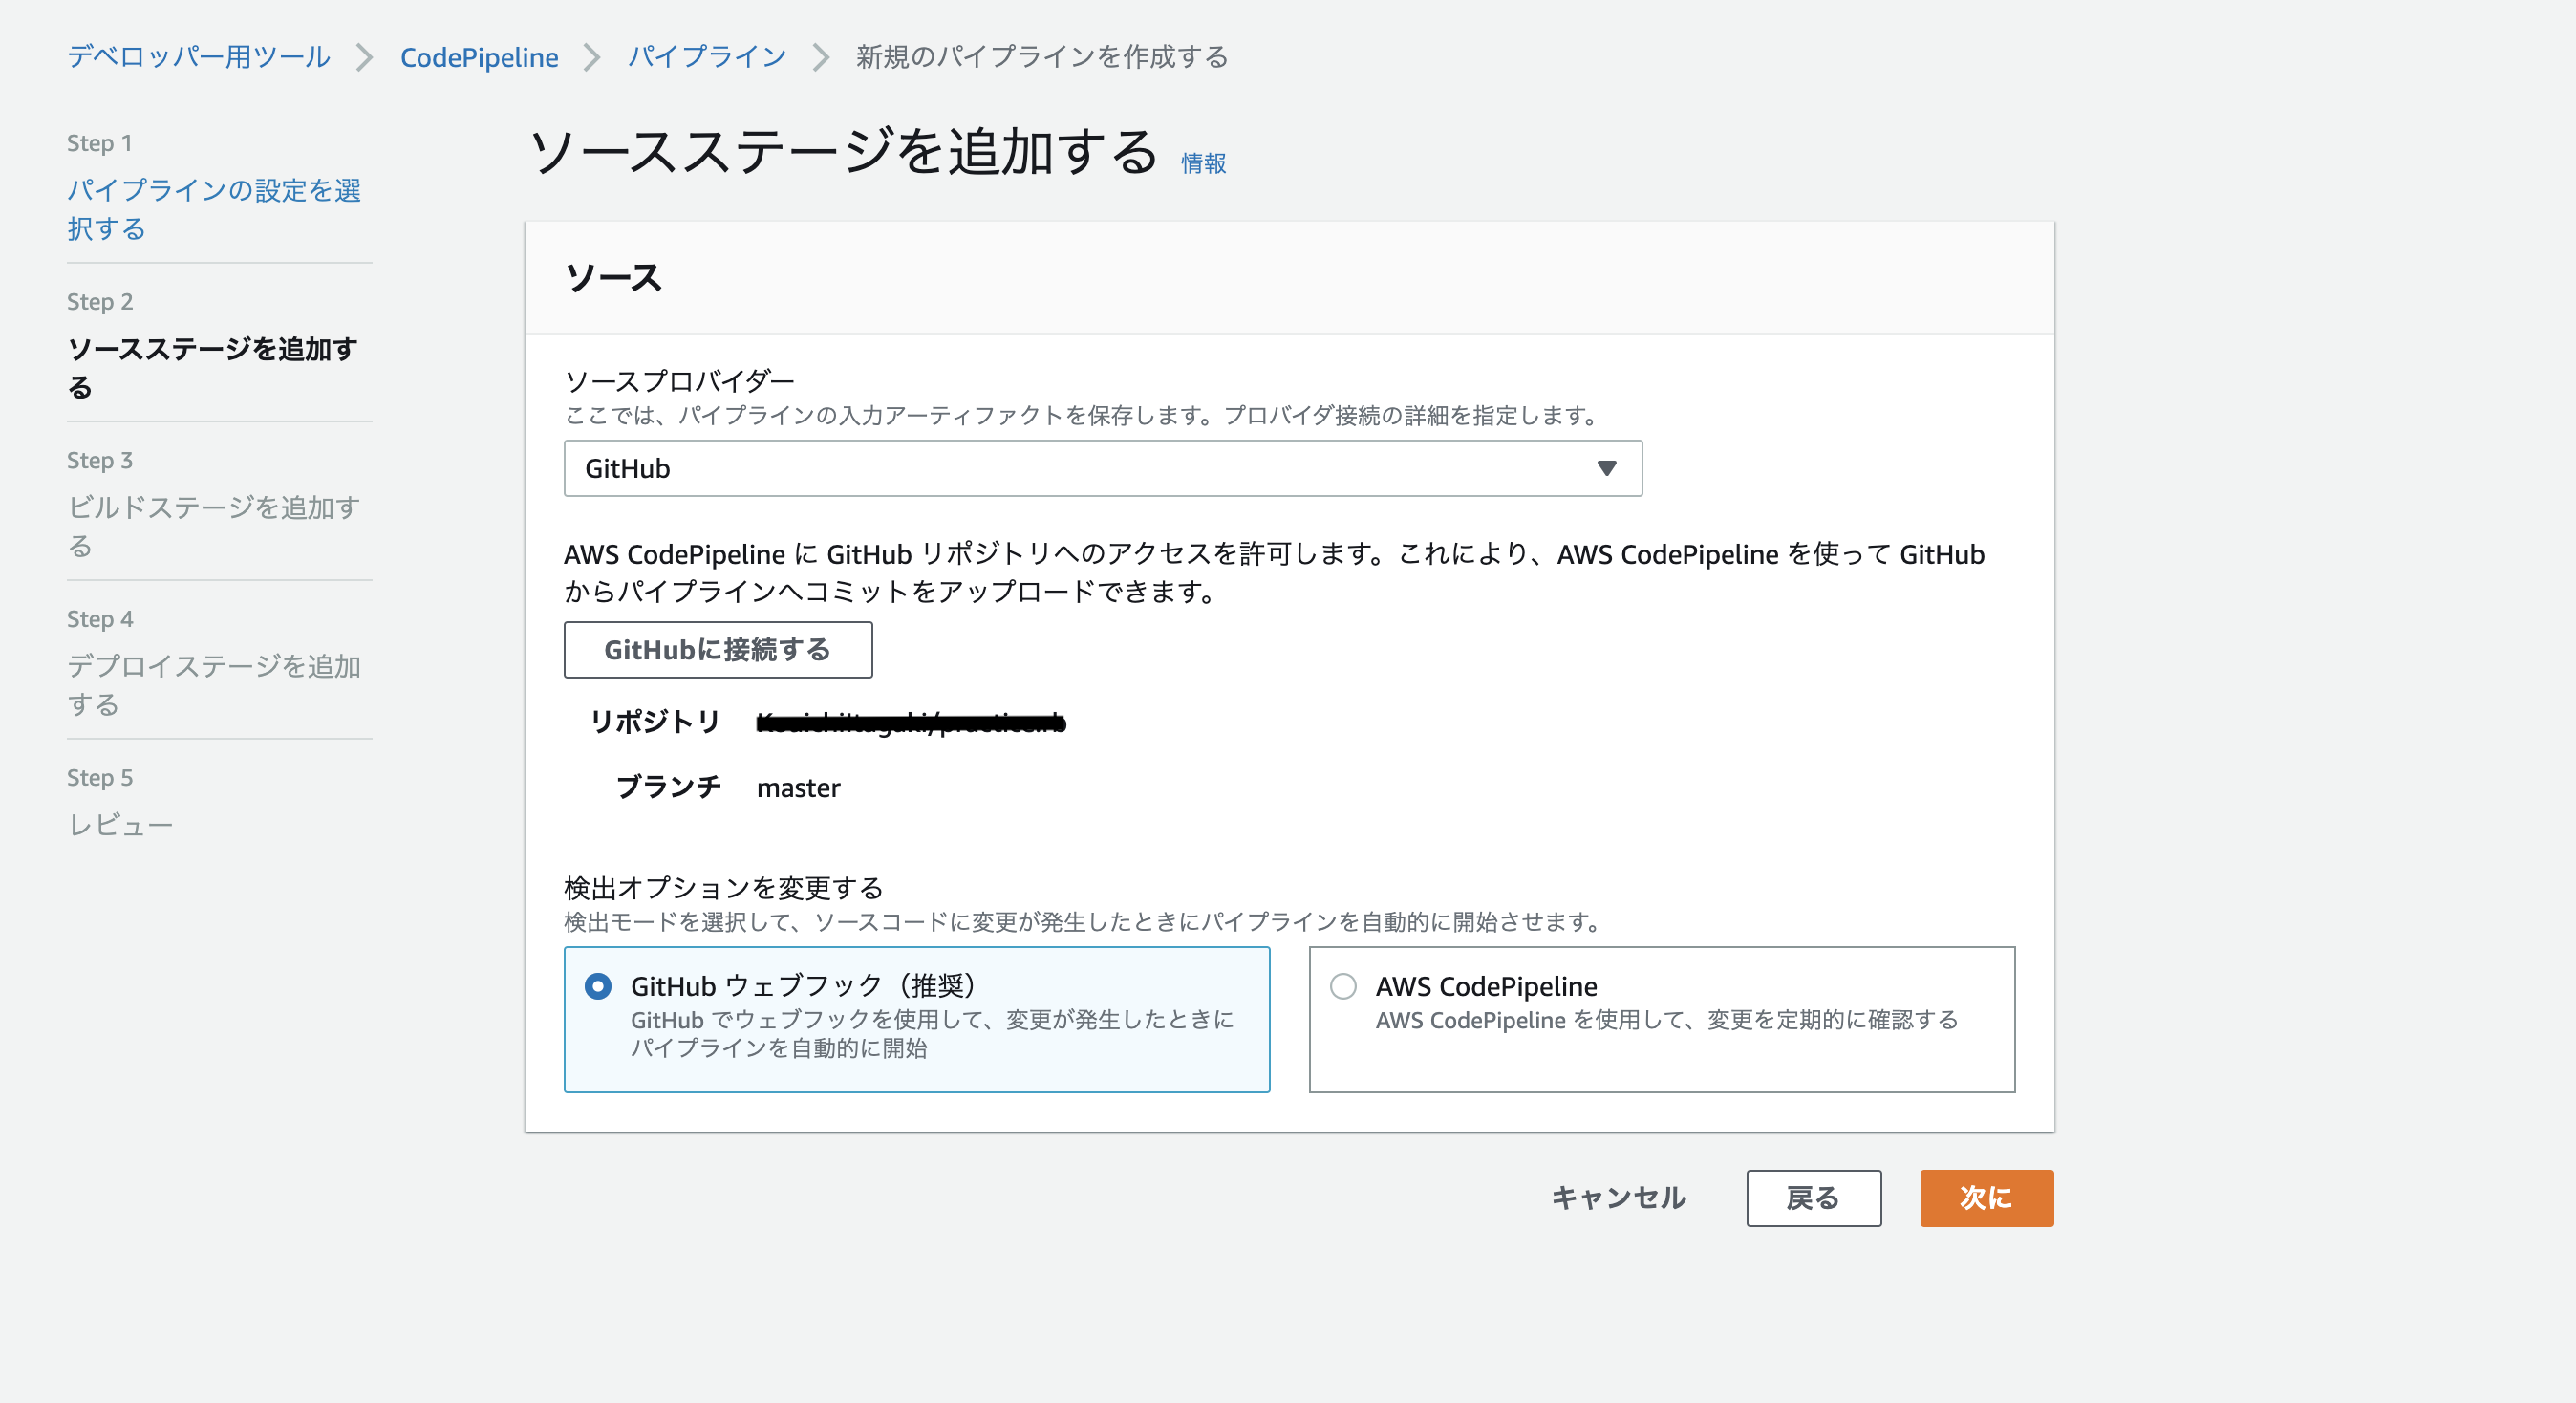This screenshot has height=1403, width=2576.
Task: Click Step 2 ソースステージを追加する item
Action: pos(211,367)
